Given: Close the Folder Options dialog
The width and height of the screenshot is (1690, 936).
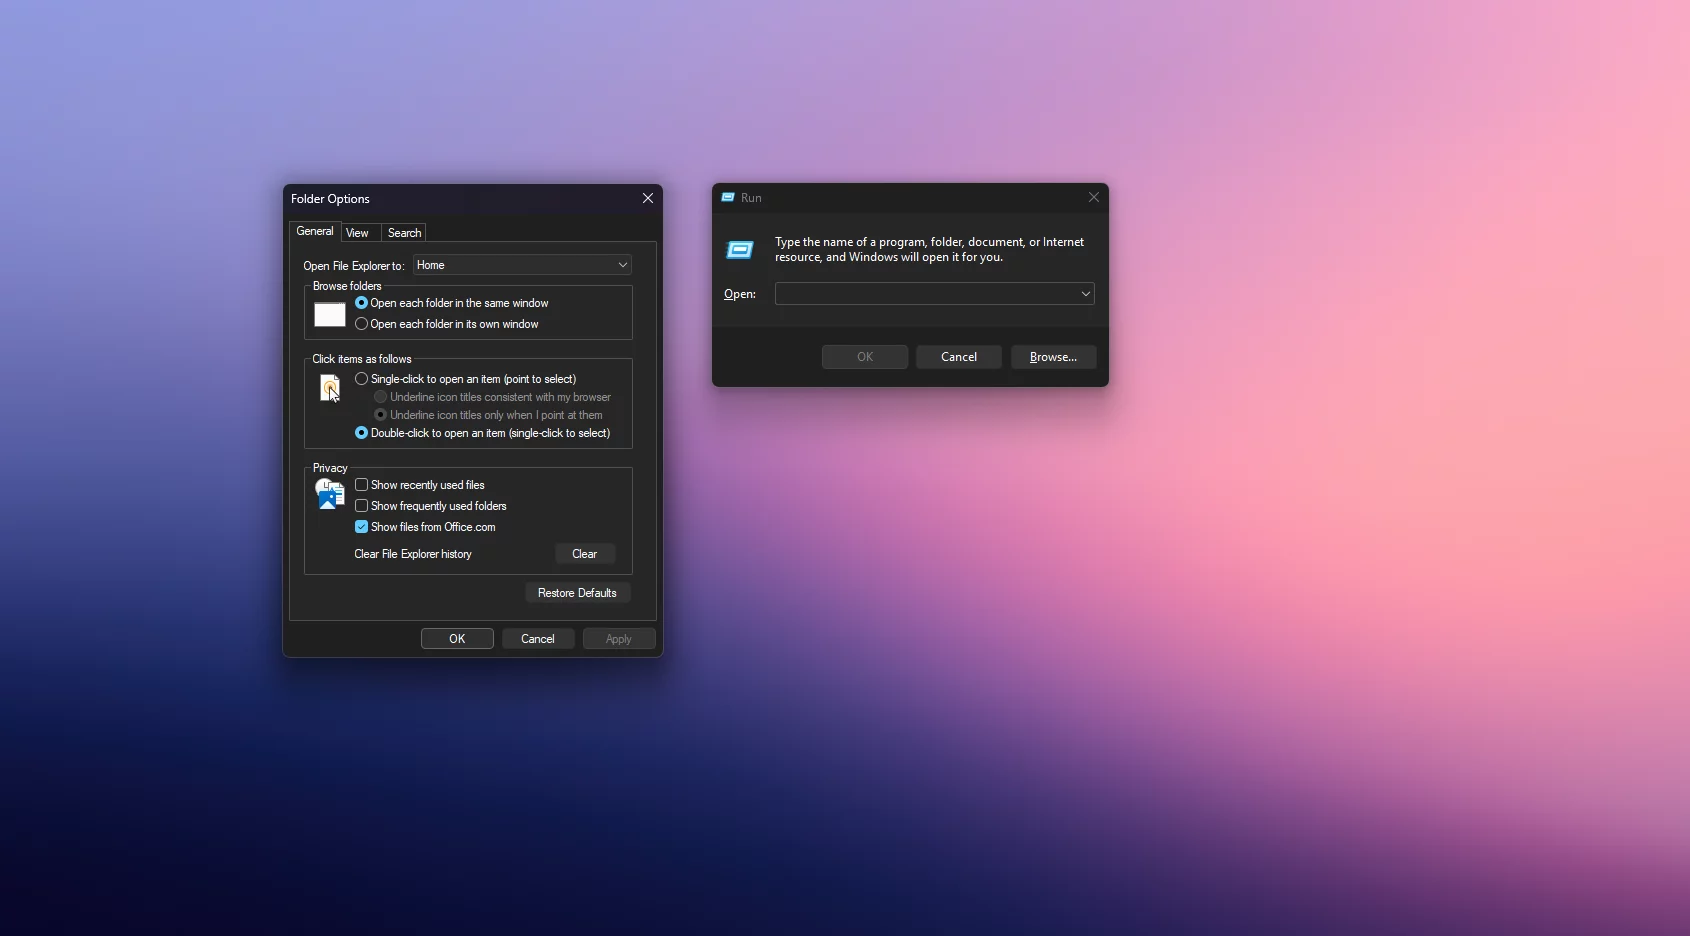Looking at the screenshot, I should pos(648,199).
